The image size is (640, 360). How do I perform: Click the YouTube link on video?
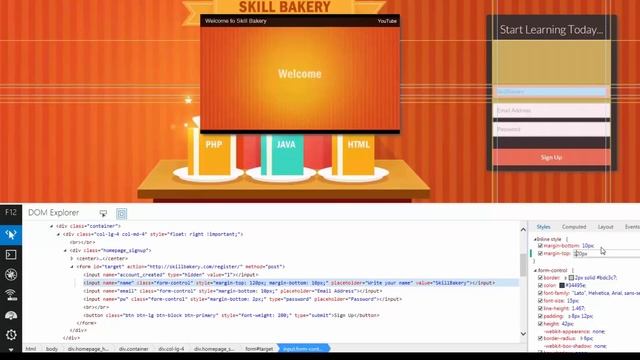click(387, 21)
